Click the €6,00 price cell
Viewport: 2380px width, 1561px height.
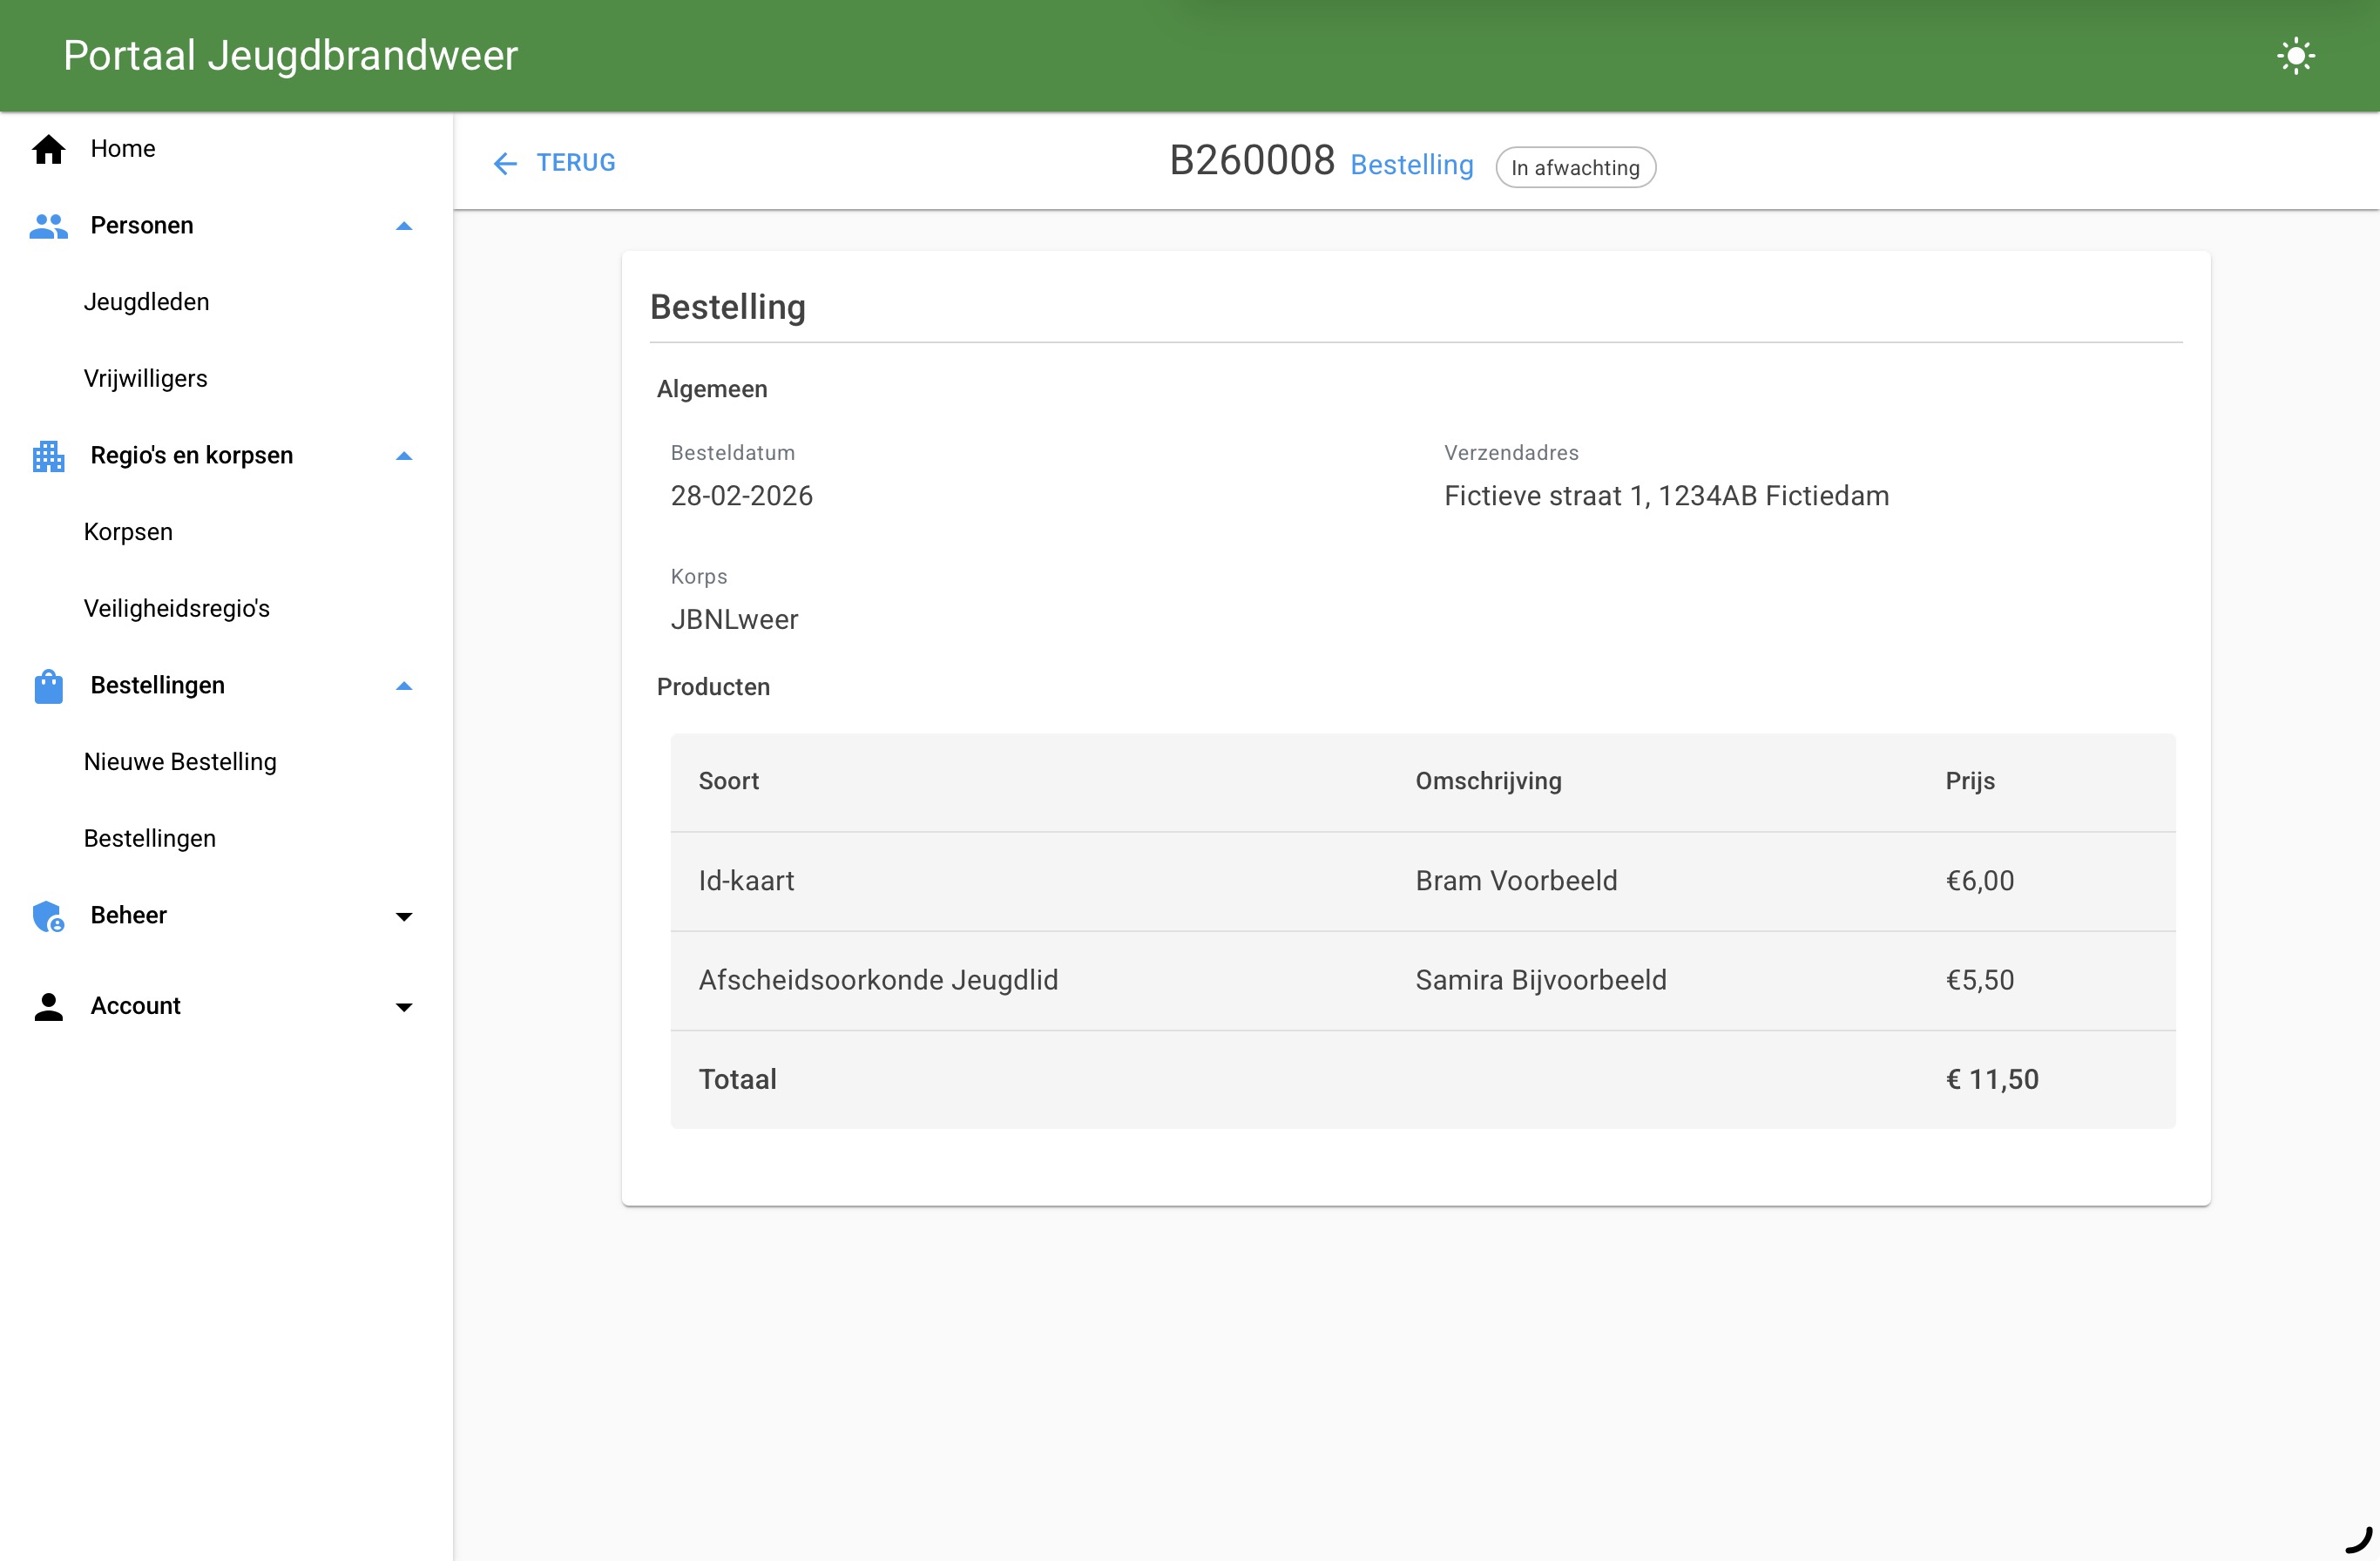click(1979, 881)
